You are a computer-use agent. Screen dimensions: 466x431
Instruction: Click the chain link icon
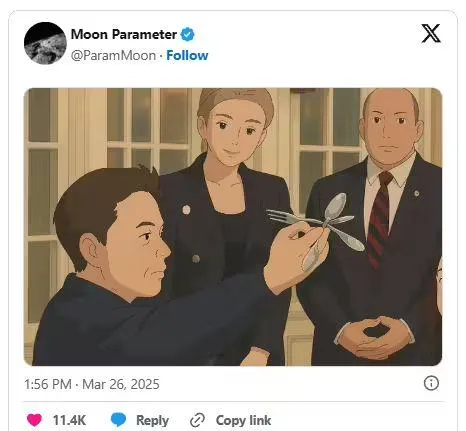[197, 420]
